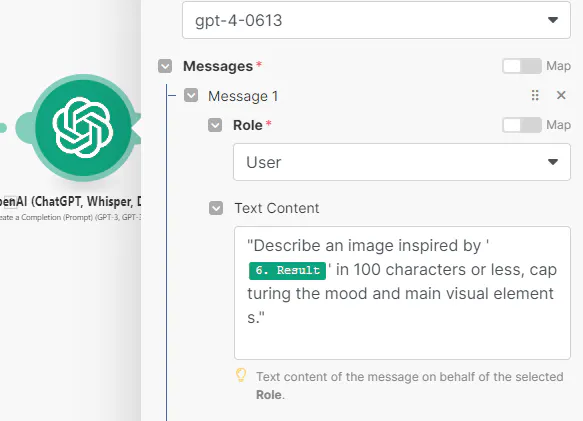Click the Create a Completion subtitle text
Viewport: 583px width, 421px height.
coord(70,218)
